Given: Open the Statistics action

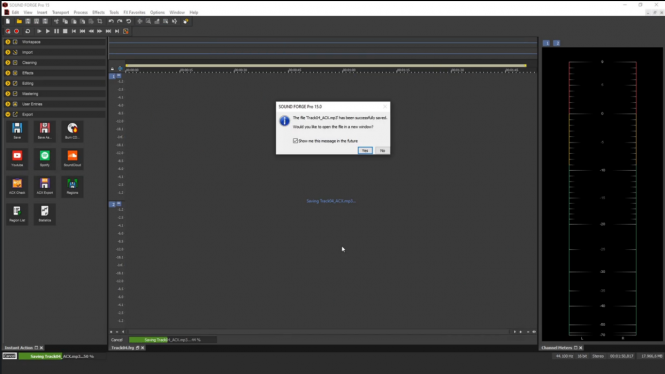Looking at the screenshot, I should (45, 214).
